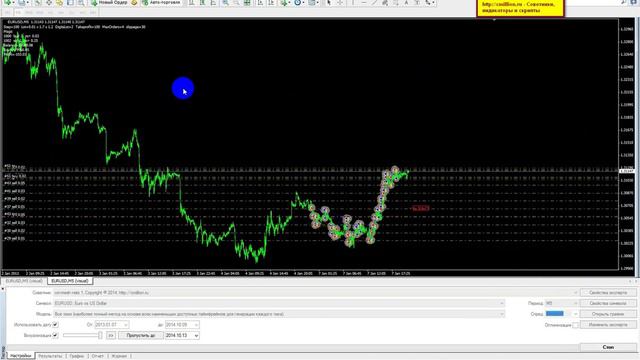Image resolution: width=640 pixels, height=360 pixels.
Task: Toggle the Strategy Tester toolbar icon
Action: 81,2
